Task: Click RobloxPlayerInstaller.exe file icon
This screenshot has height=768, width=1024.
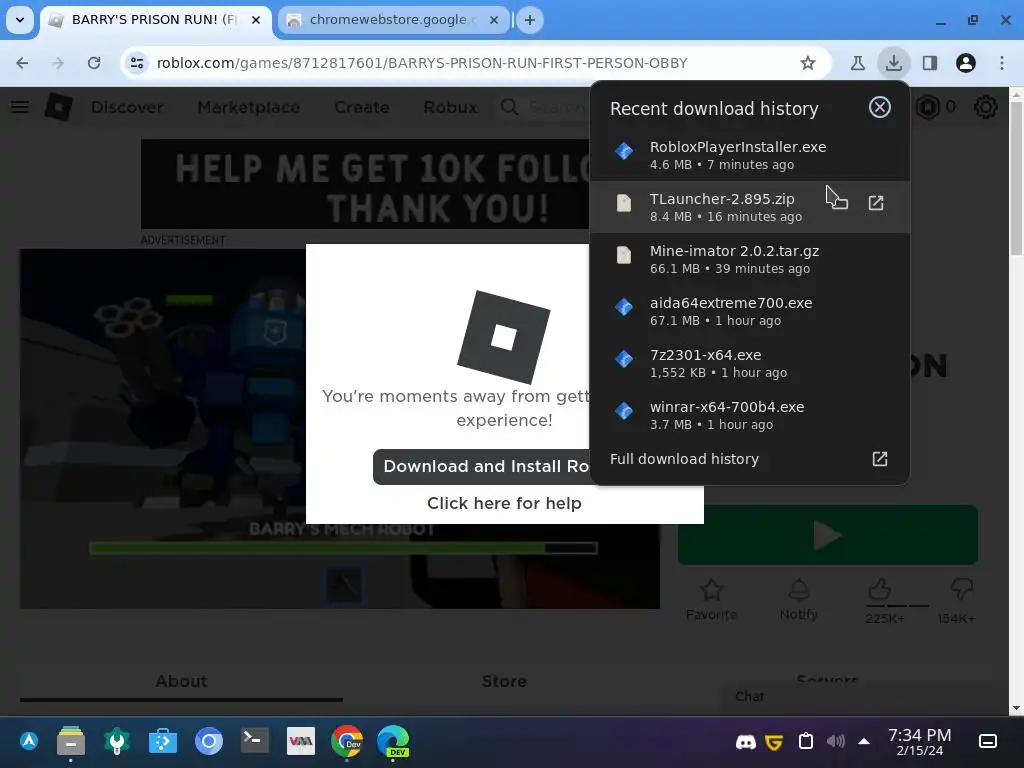Action: tap(624, 151)
